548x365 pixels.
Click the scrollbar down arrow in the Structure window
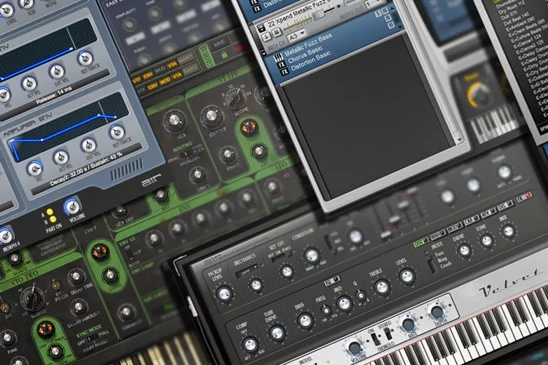click(459, 140)
